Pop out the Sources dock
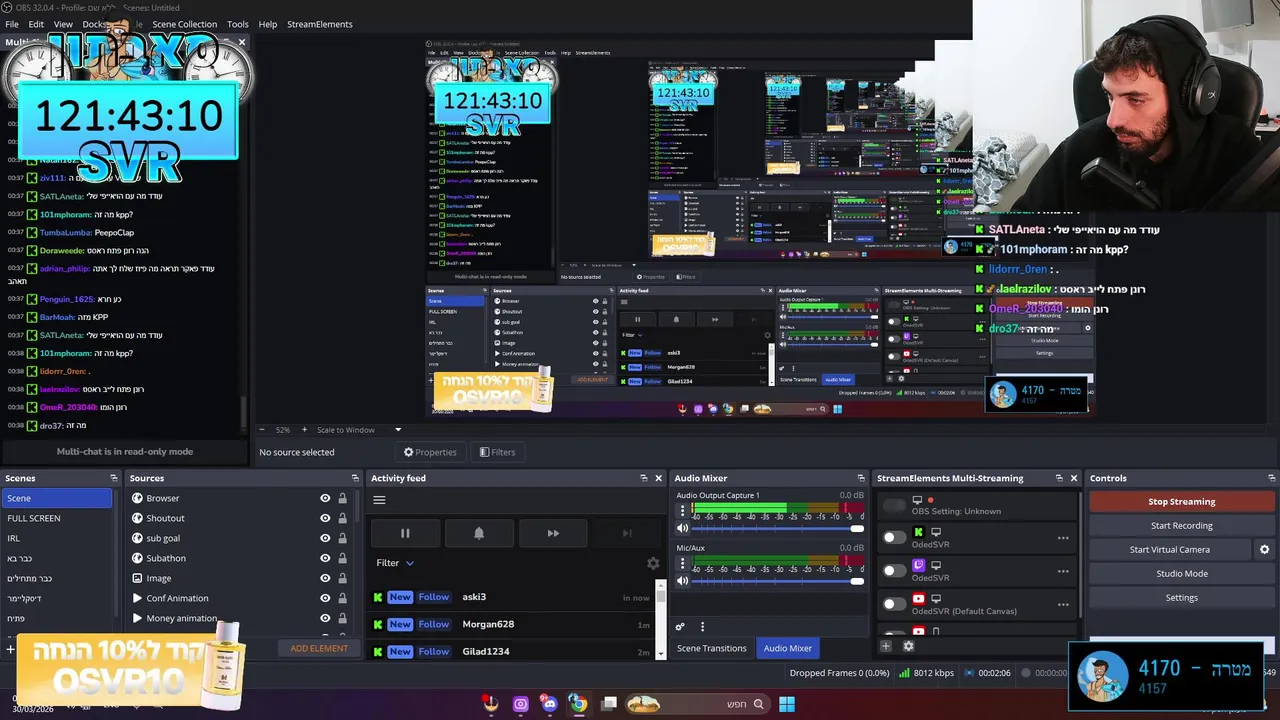 coord(355,478)
